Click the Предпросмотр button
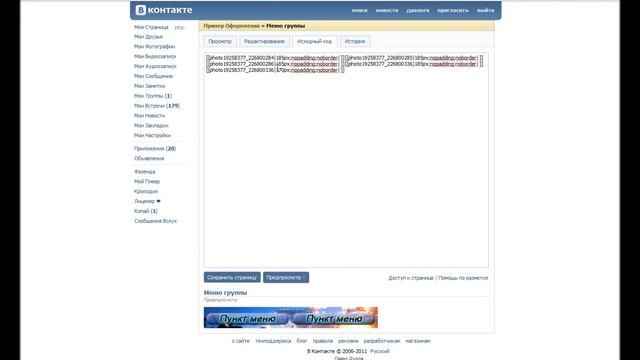 coord(286,278)
